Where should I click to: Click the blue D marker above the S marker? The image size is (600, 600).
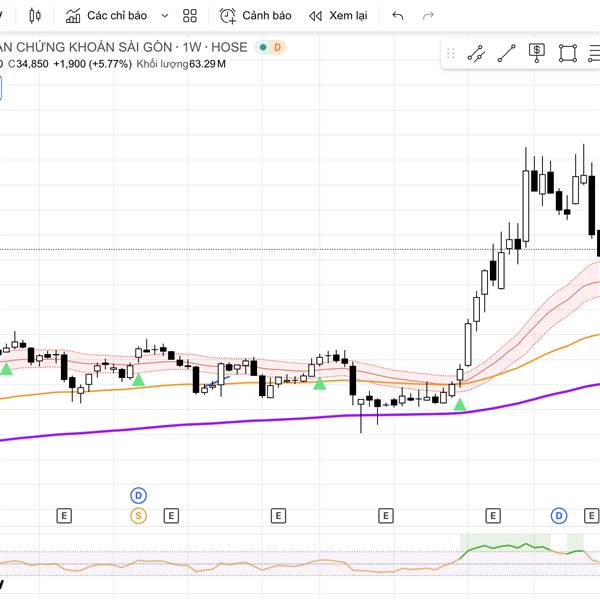[x=139, y=495]
